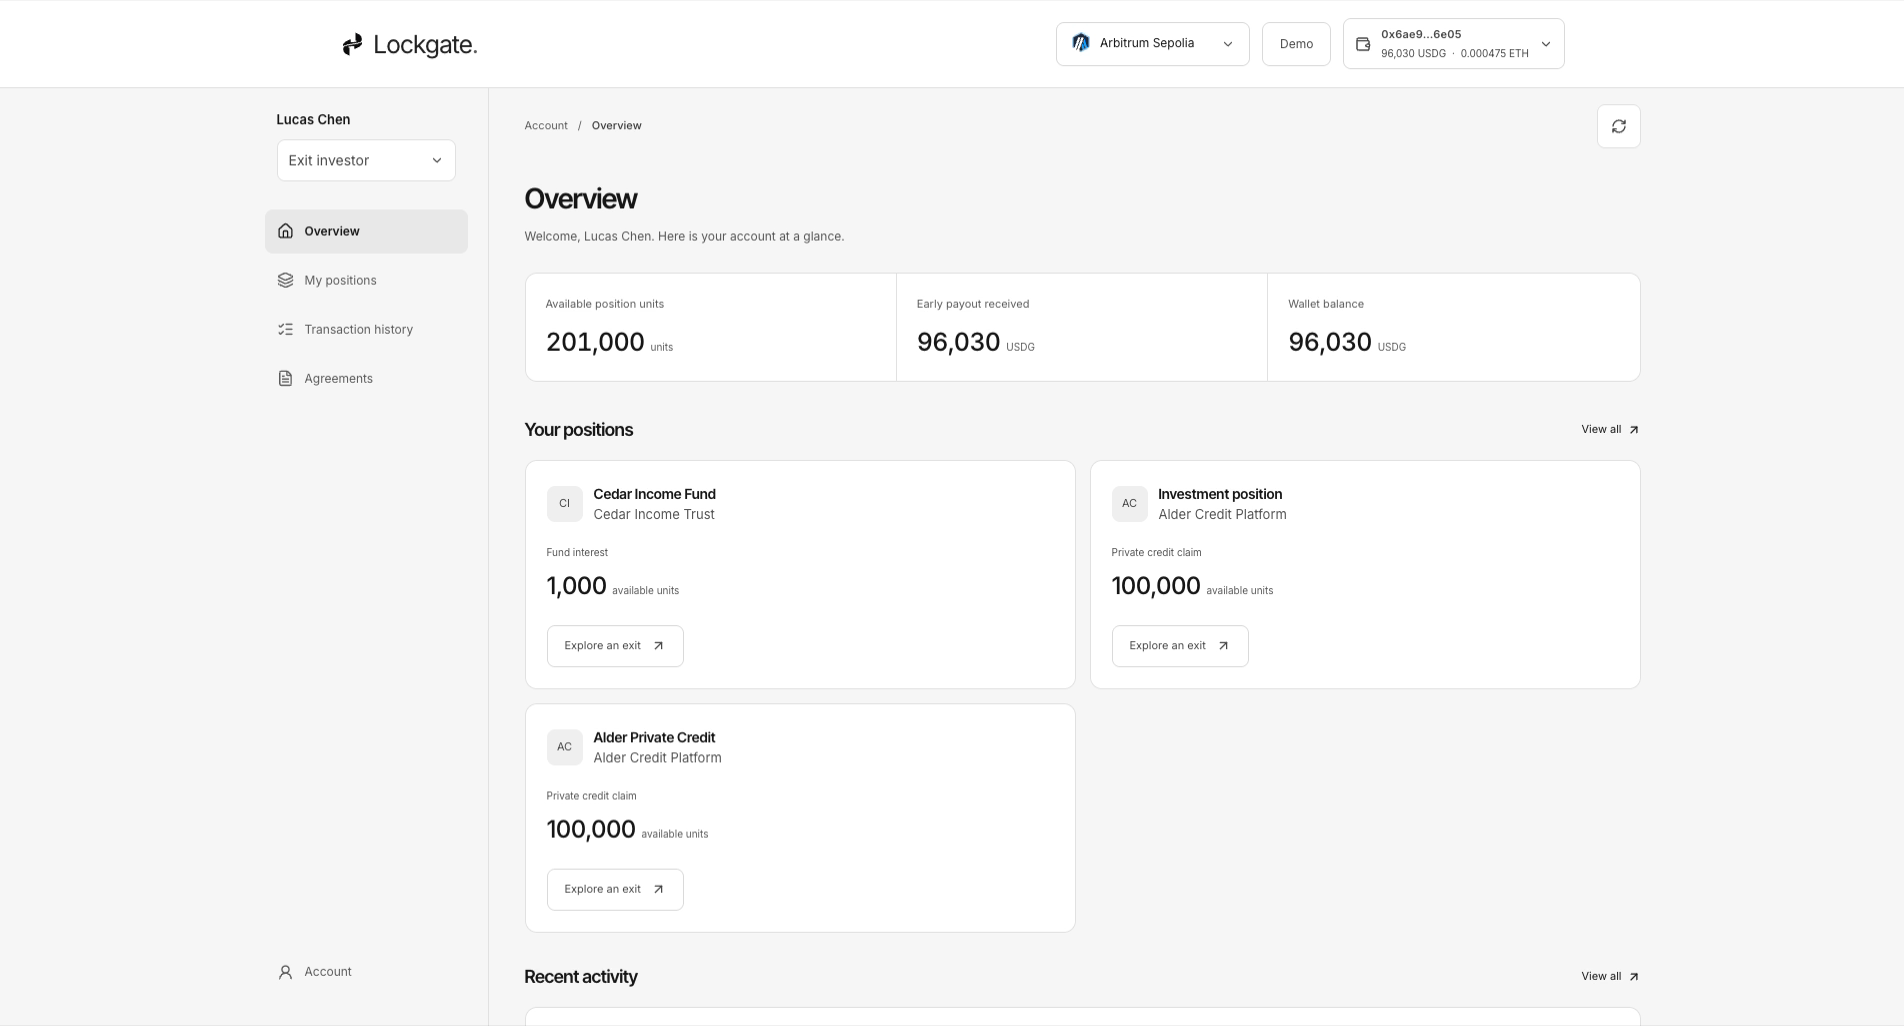
Task: Click the 0x6ae9...6e05 wallet address
Action: pyautogui.click(x=1421, y=34)
